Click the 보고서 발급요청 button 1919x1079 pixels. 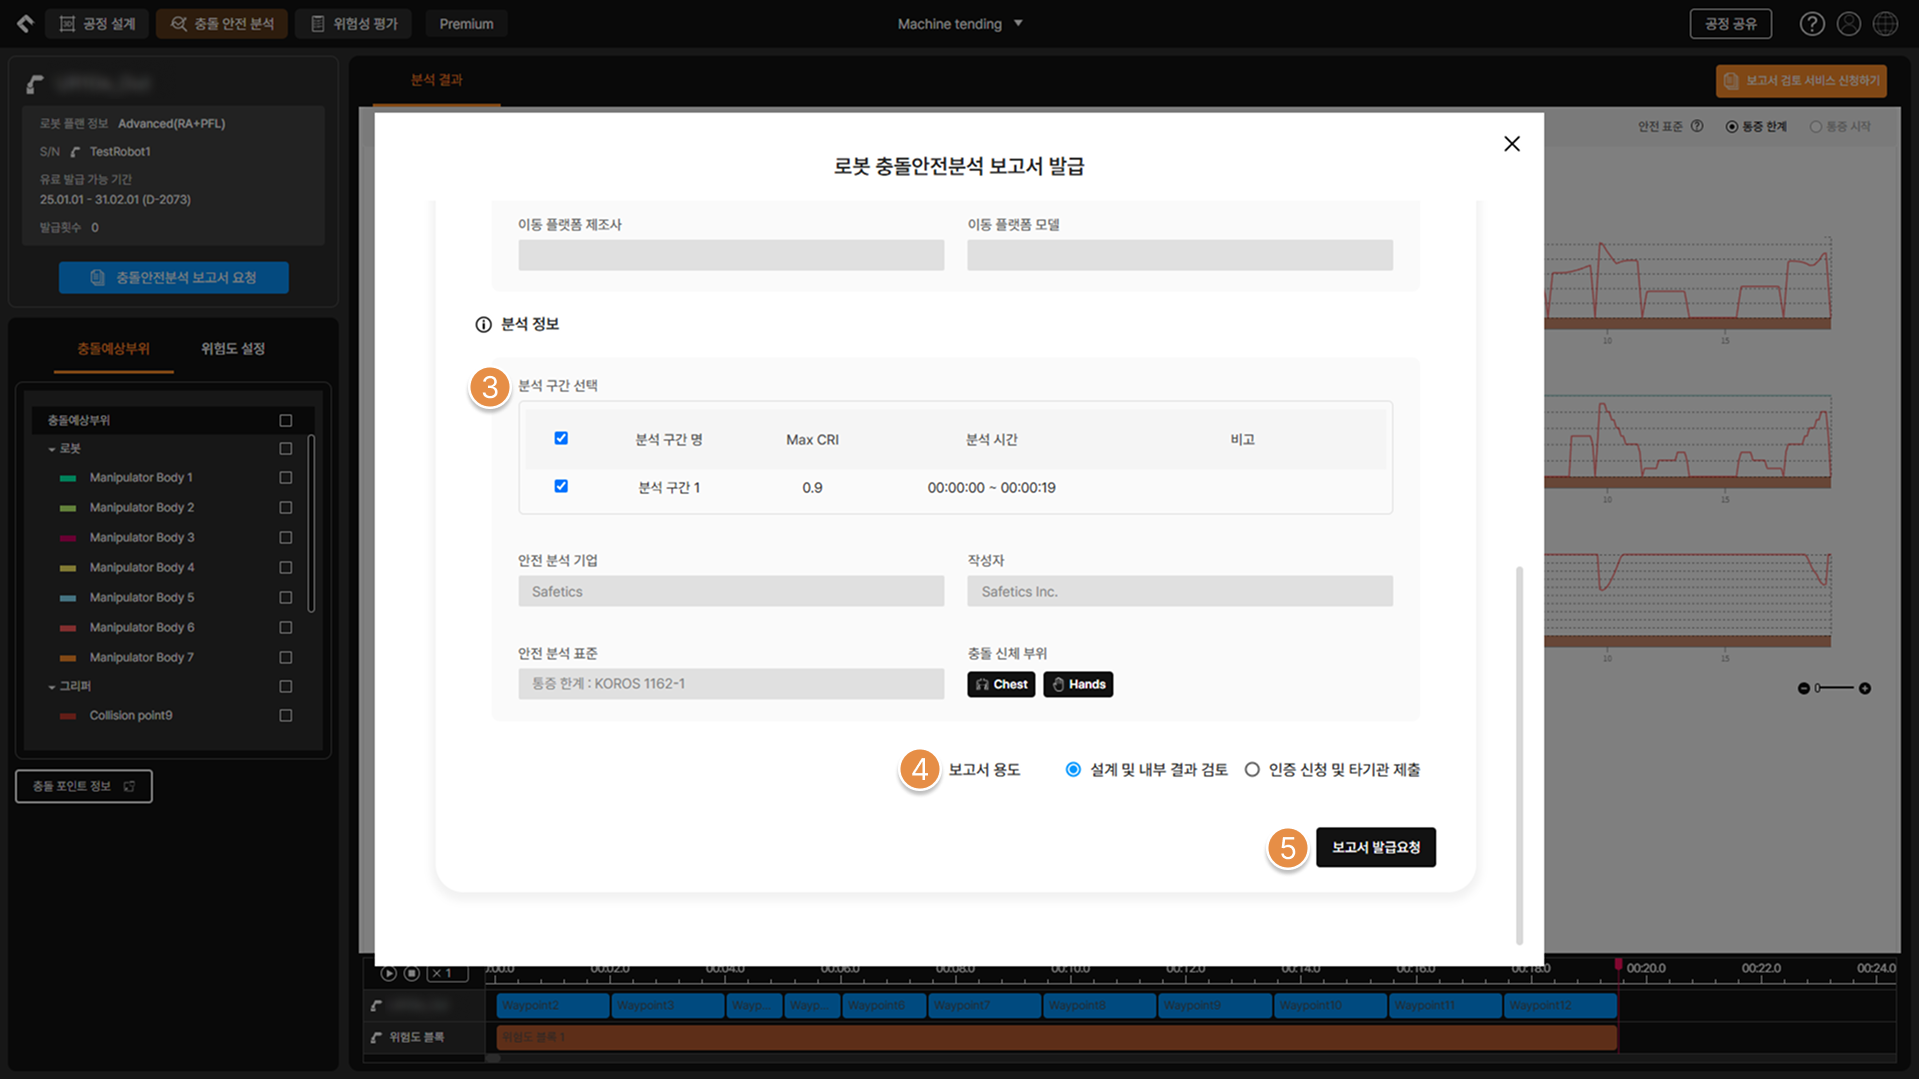click(x=1376, y=847)
